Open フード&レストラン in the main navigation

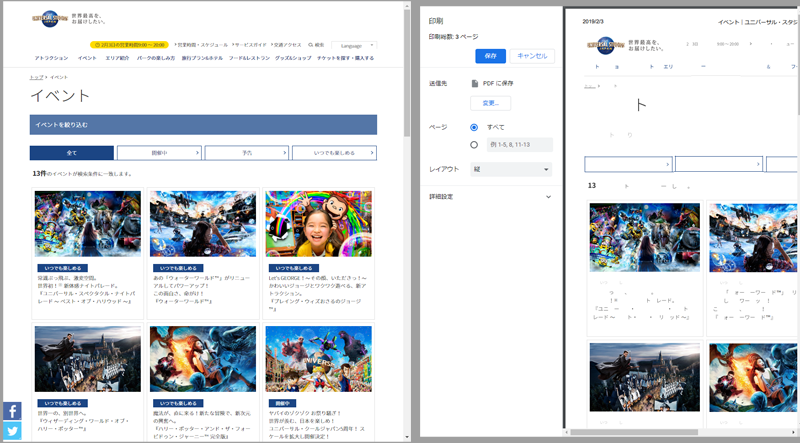tap(249, 58)
